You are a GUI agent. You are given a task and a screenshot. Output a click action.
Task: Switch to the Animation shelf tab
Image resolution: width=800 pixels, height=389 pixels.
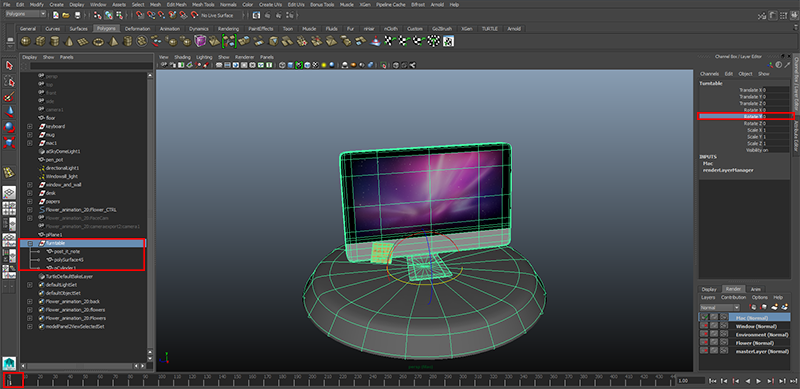169,29
